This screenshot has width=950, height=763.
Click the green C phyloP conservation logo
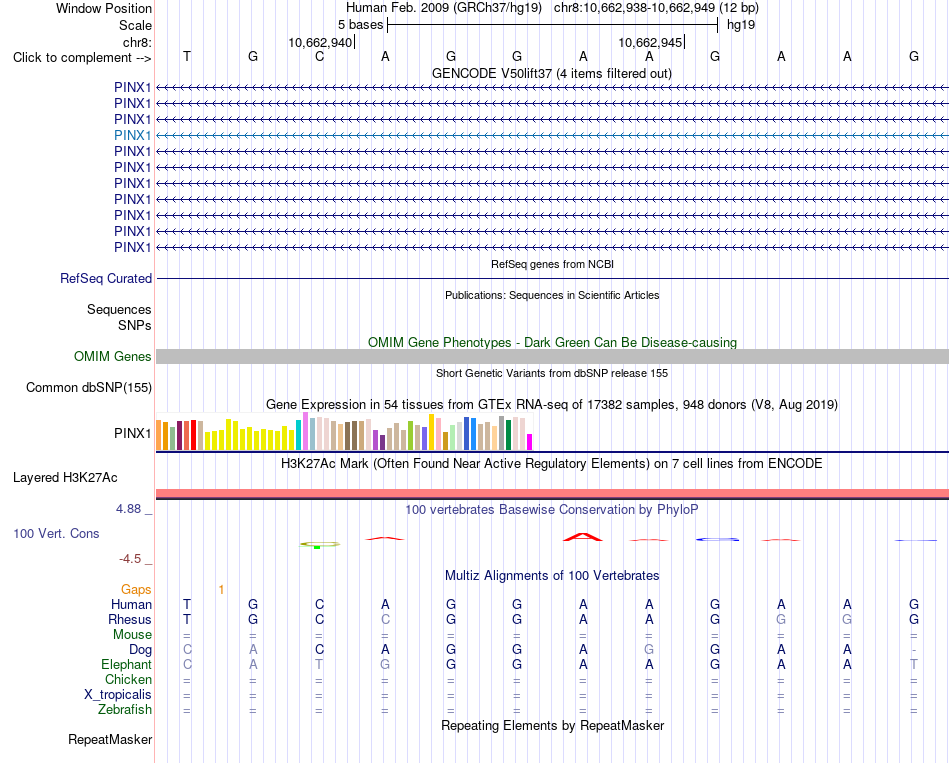(x=319, y=545)
